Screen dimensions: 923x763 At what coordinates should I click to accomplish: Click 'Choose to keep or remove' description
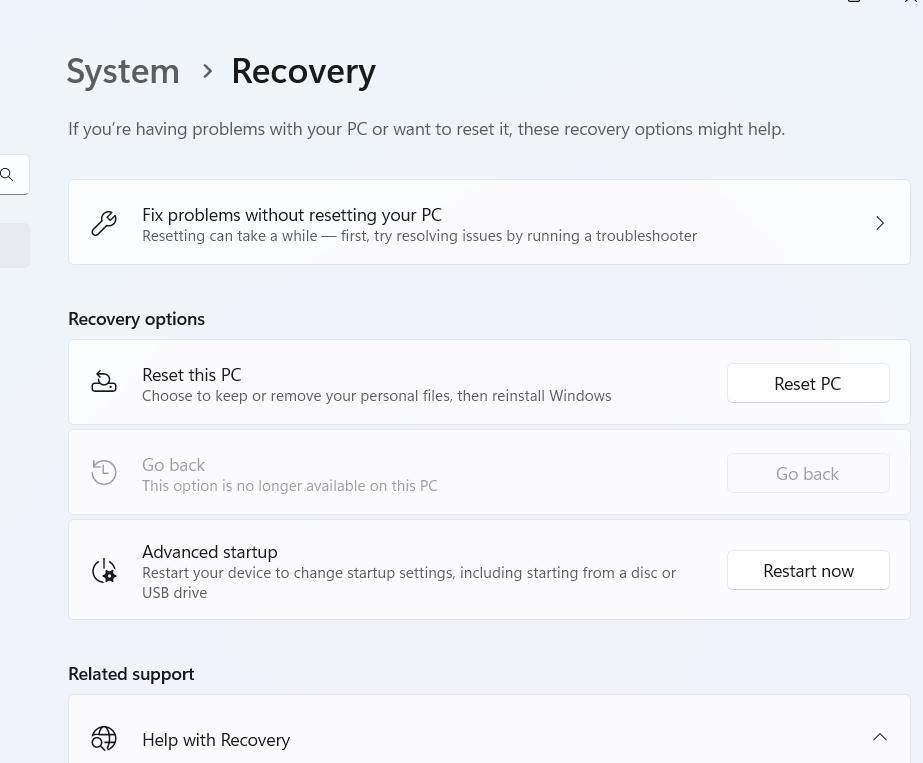pos(377,396)
